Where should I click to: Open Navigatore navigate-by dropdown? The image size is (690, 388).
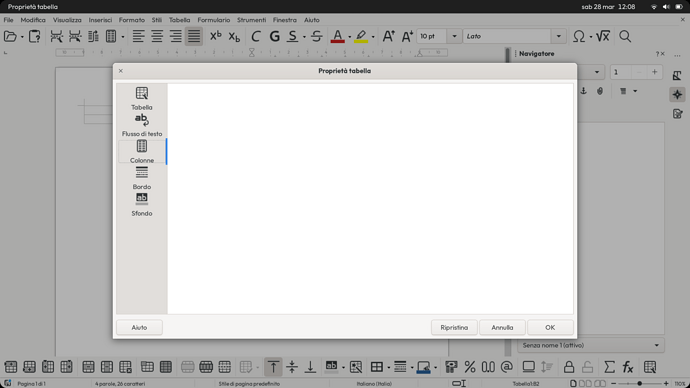click(597, 72)
